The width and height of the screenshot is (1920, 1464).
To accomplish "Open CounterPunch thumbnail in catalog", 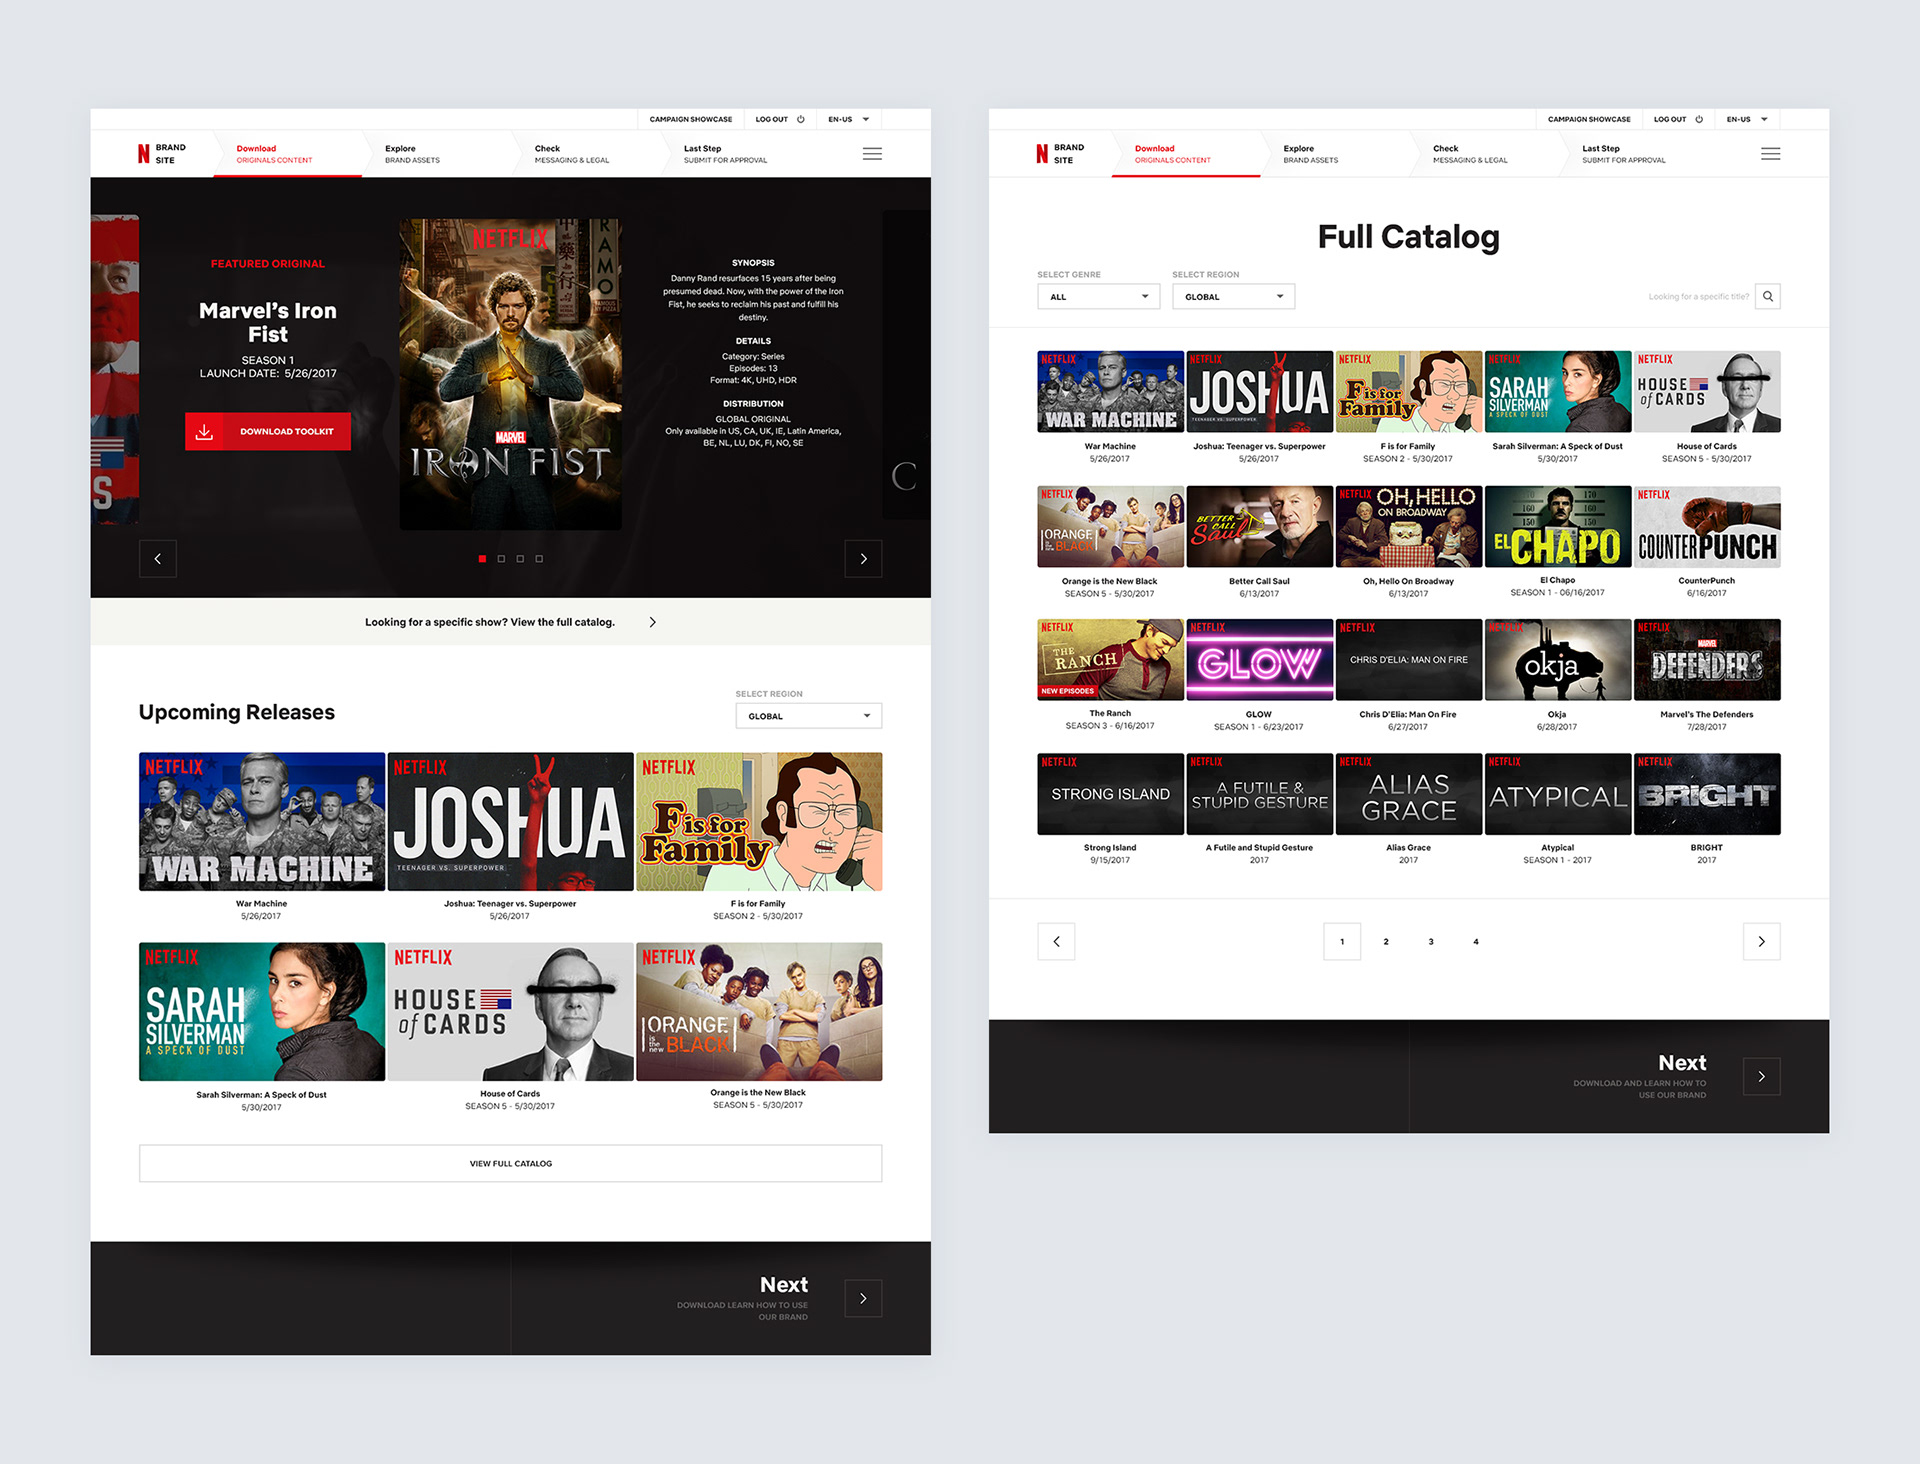I will coord(1707,526).
